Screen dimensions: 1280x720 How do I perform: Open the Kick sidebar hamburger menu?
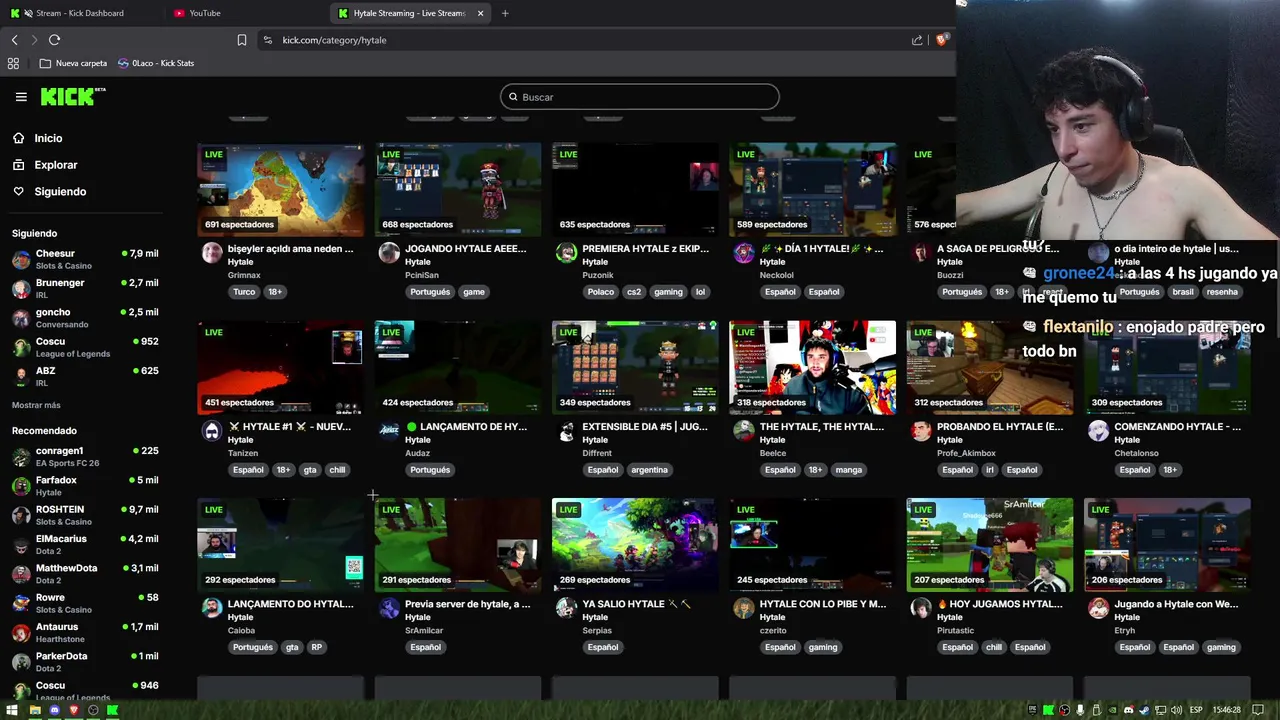(21, 97)
